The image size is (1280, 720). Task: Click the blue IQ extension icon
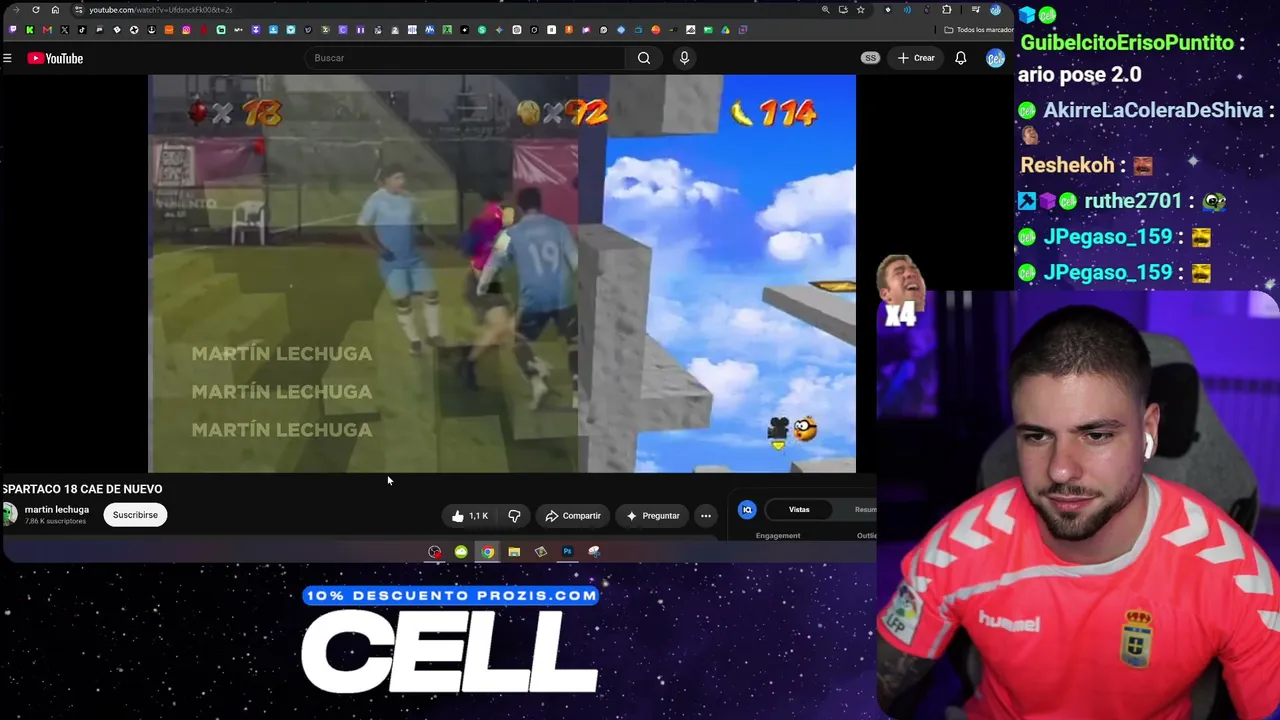point(747,510)
